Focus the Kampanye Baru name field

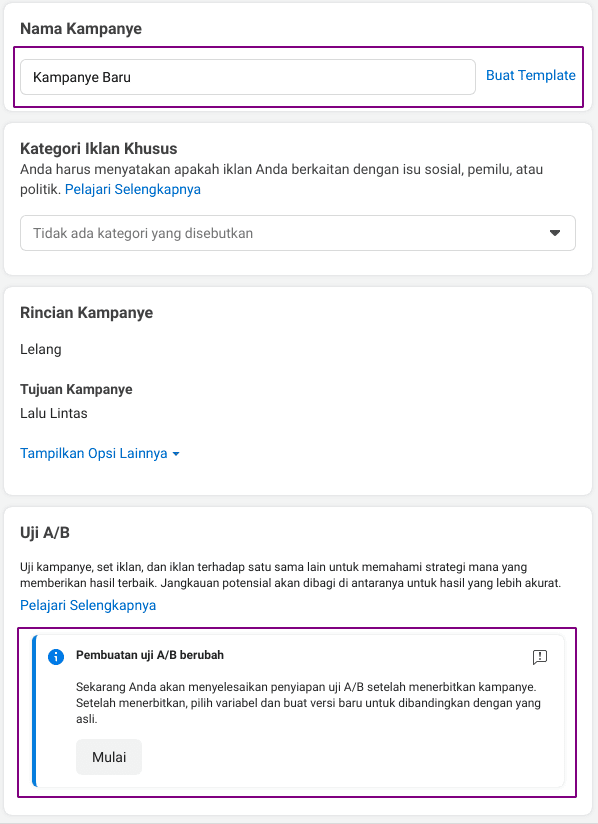[248, 77]
